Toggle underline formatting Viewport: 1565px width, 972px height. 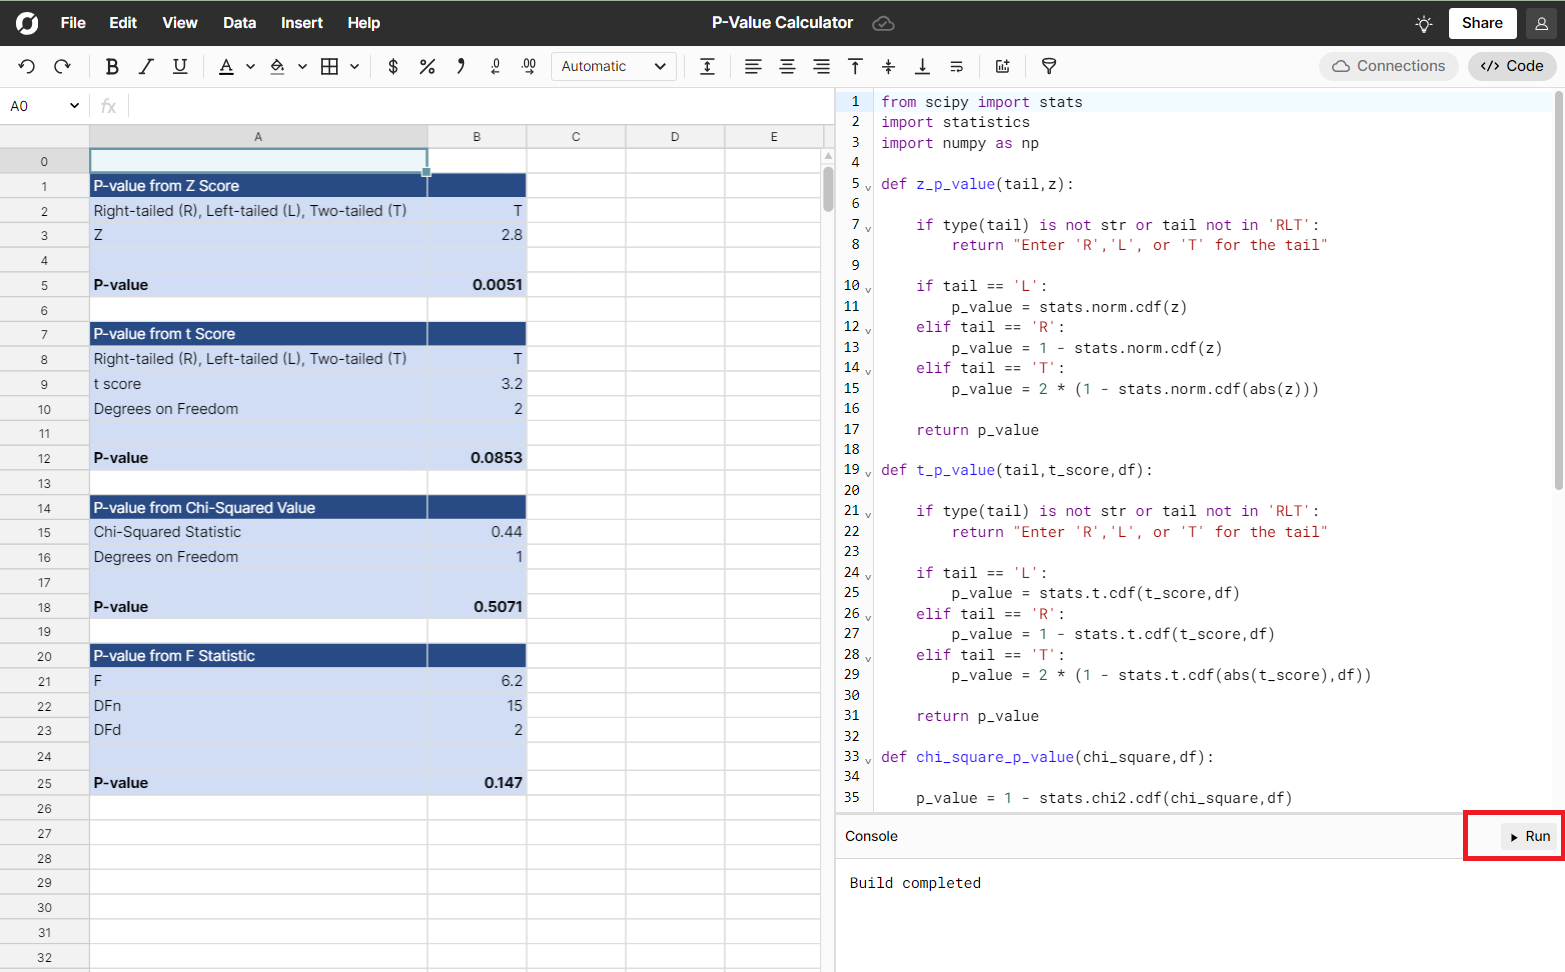click(x=180, y=66)
